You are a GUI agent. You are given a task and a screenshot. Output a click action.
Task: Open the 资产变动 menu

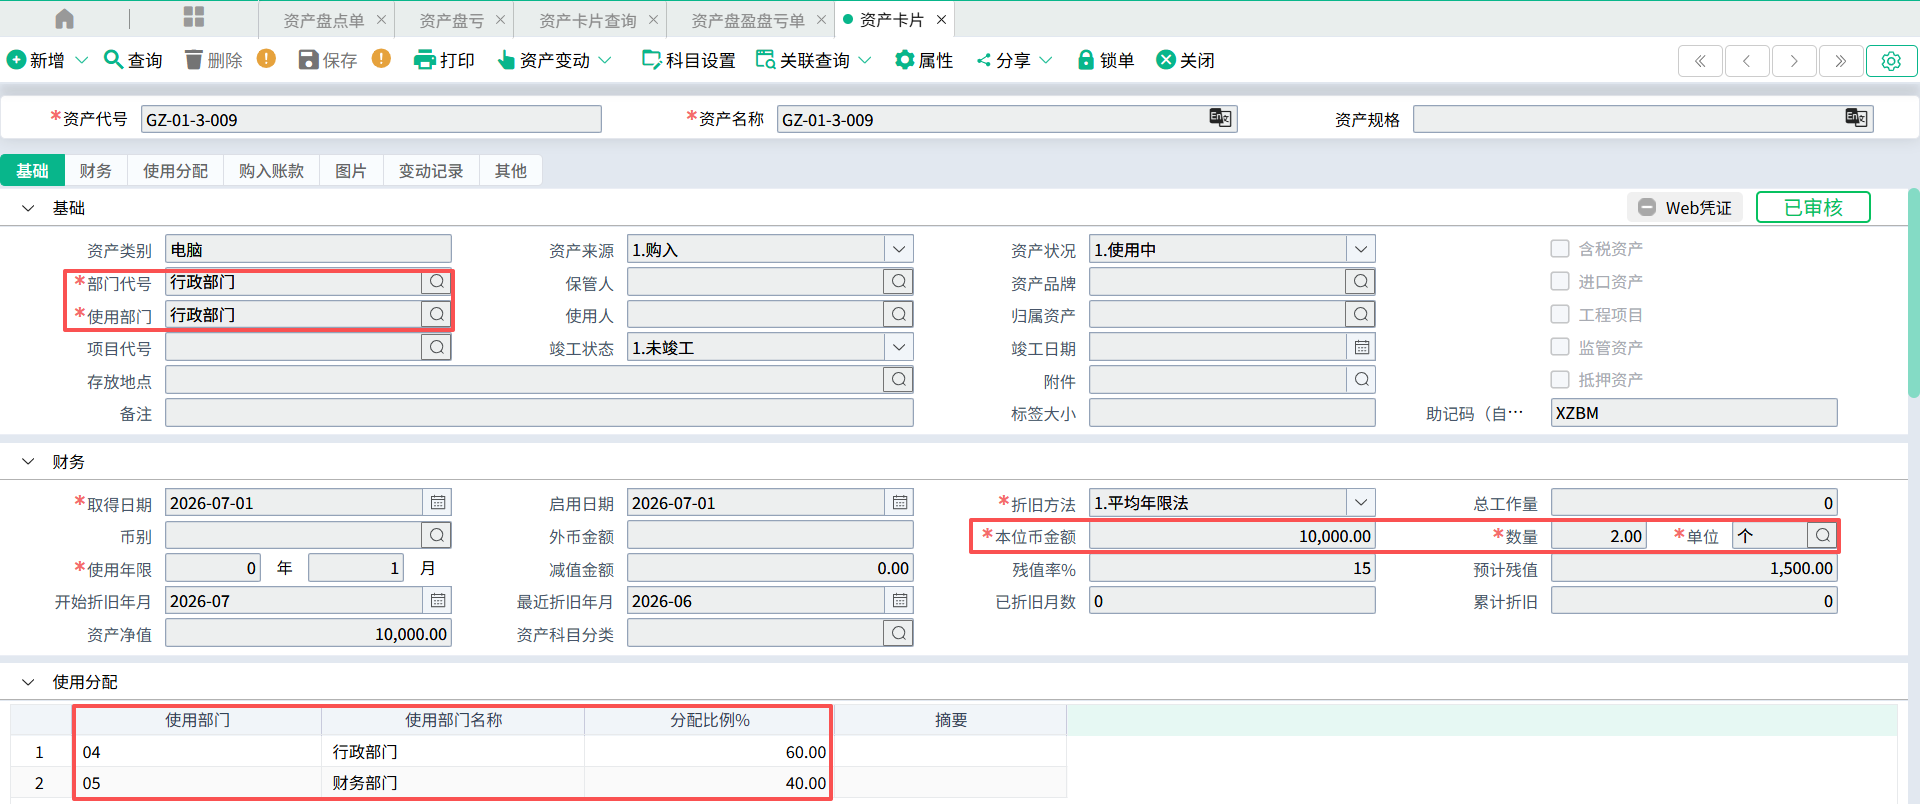(x=555, y=60)
